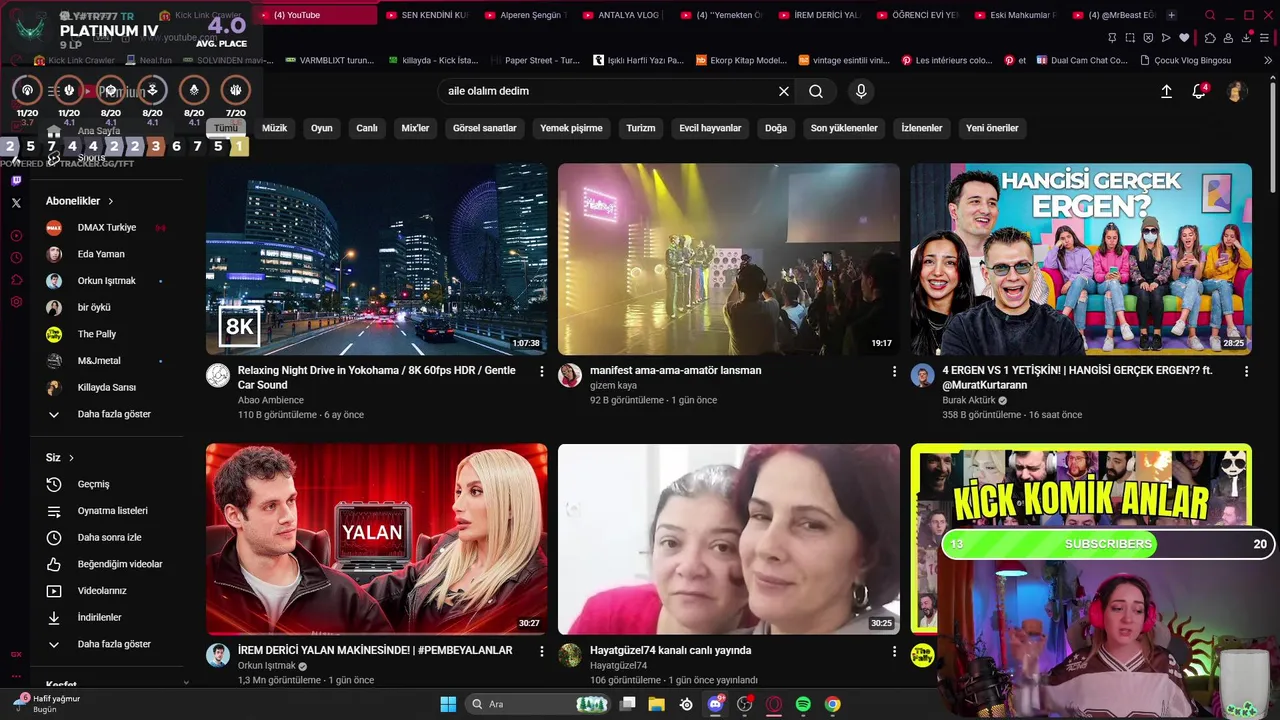1280x720 pixels.
Task: Select the Oyun filter chip
Action: pyautogui.click(x=321, y=128)
